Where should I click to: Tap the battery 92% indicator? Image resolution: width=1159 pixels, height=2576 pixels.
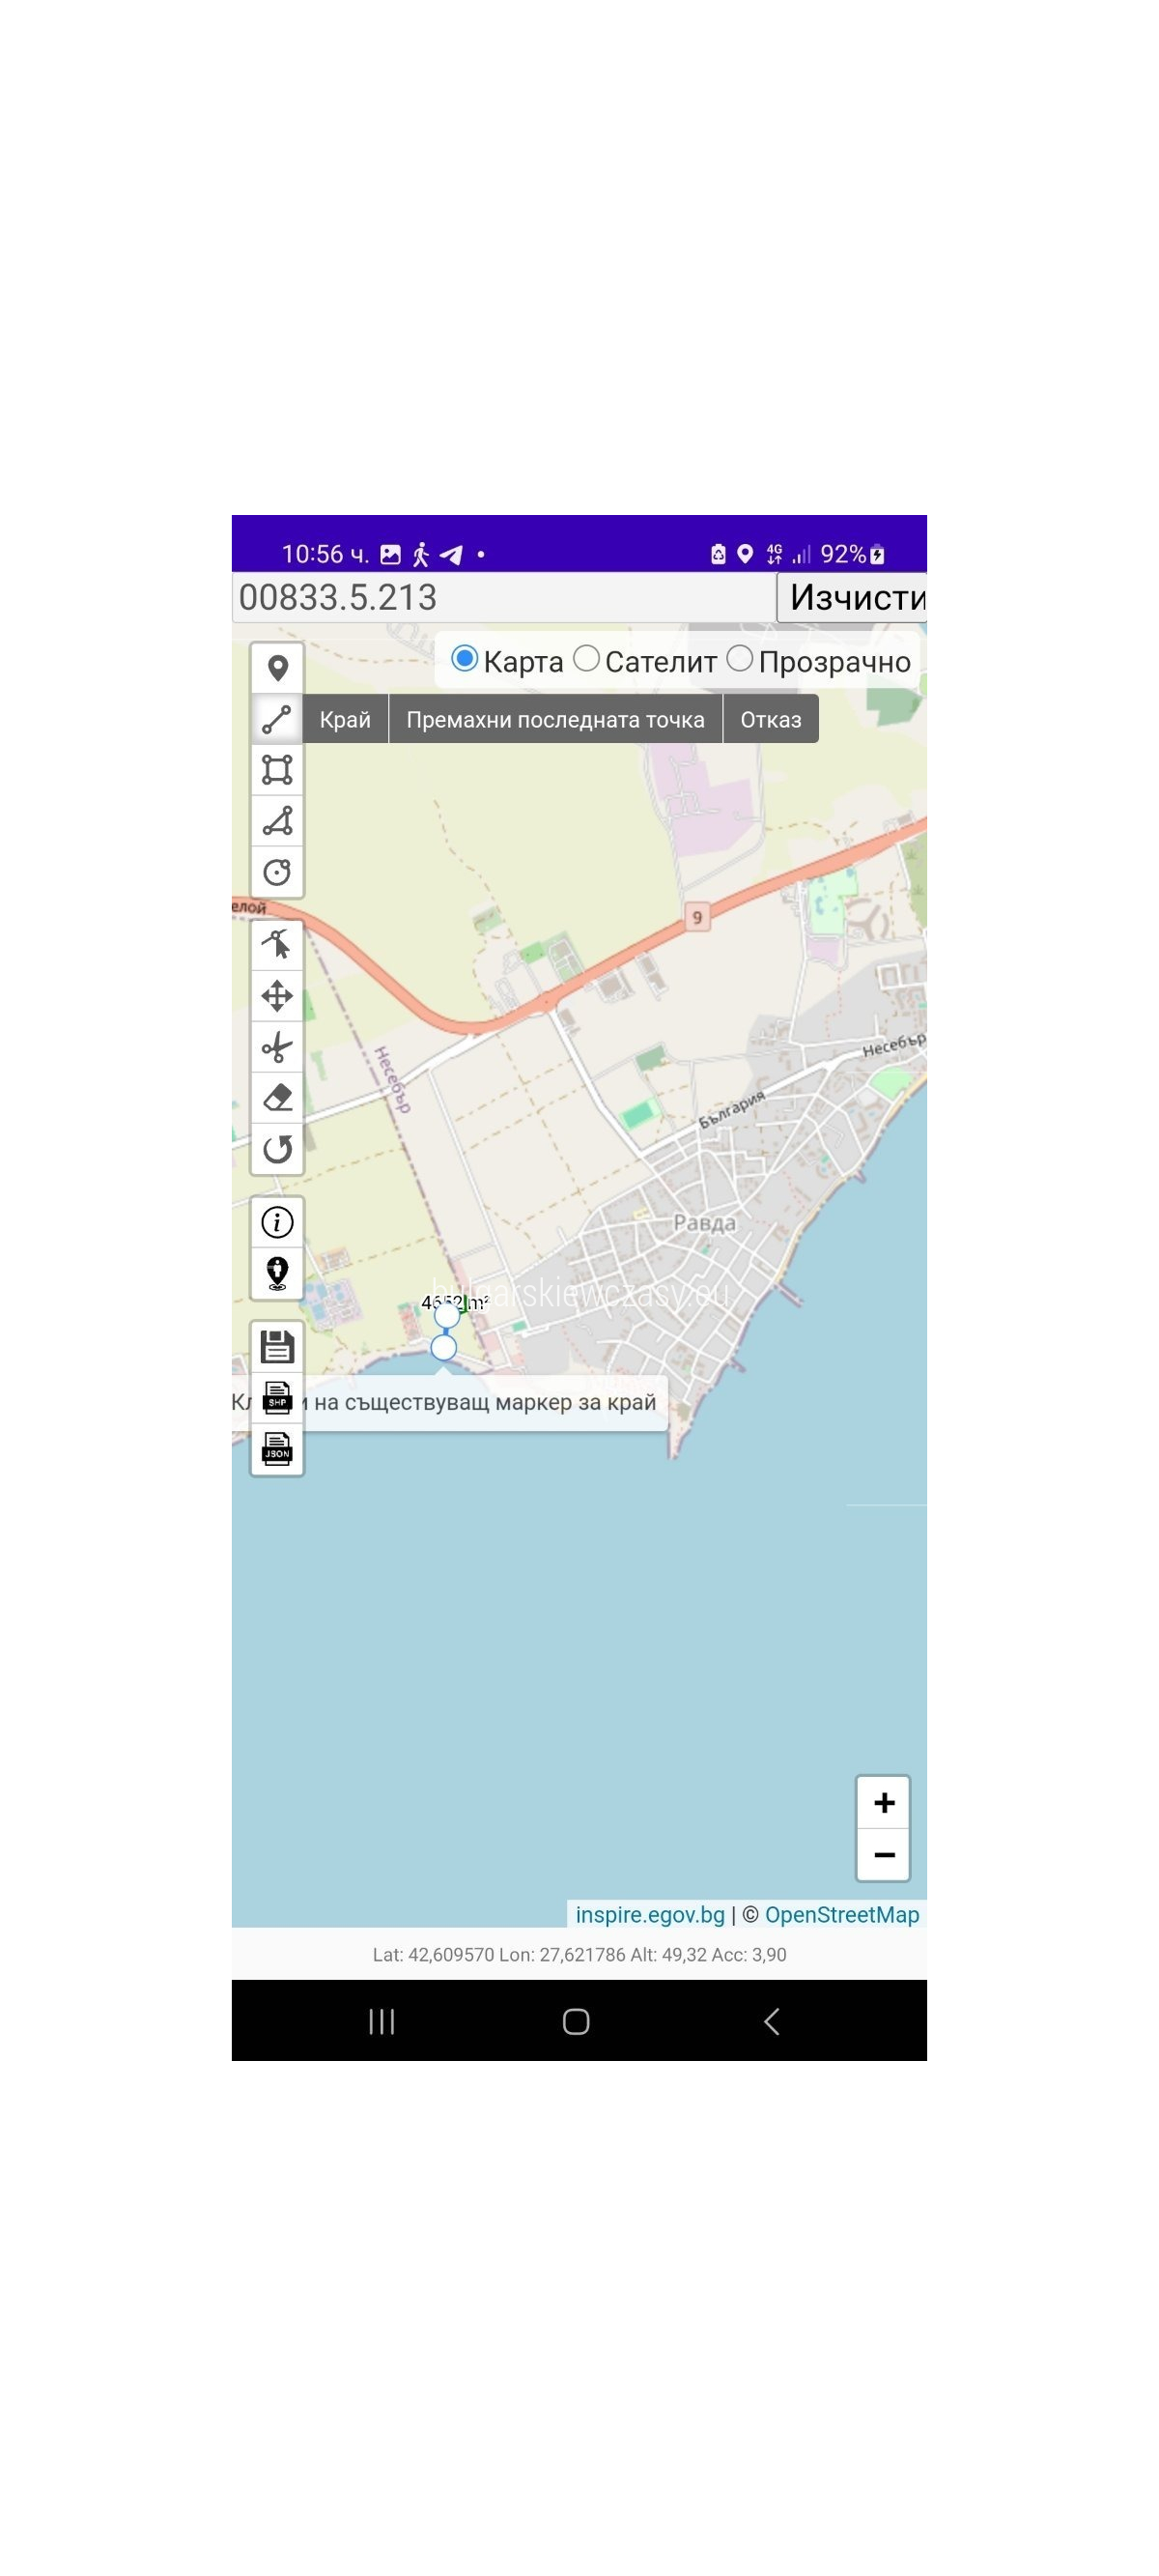pos(852,554)
